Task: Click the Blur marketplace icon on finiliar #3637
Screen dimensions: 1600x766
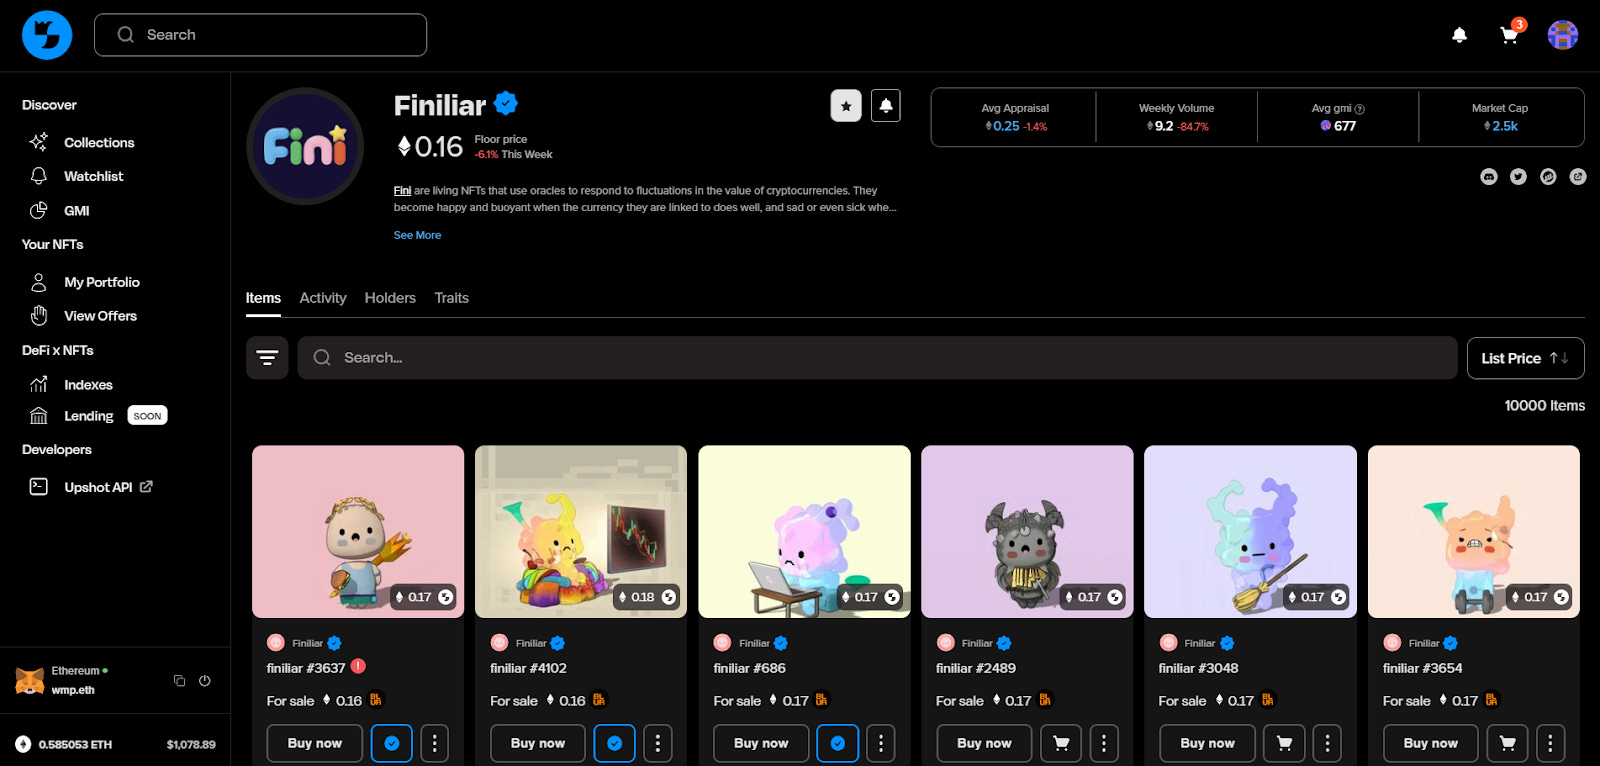Action: point(376,700)
